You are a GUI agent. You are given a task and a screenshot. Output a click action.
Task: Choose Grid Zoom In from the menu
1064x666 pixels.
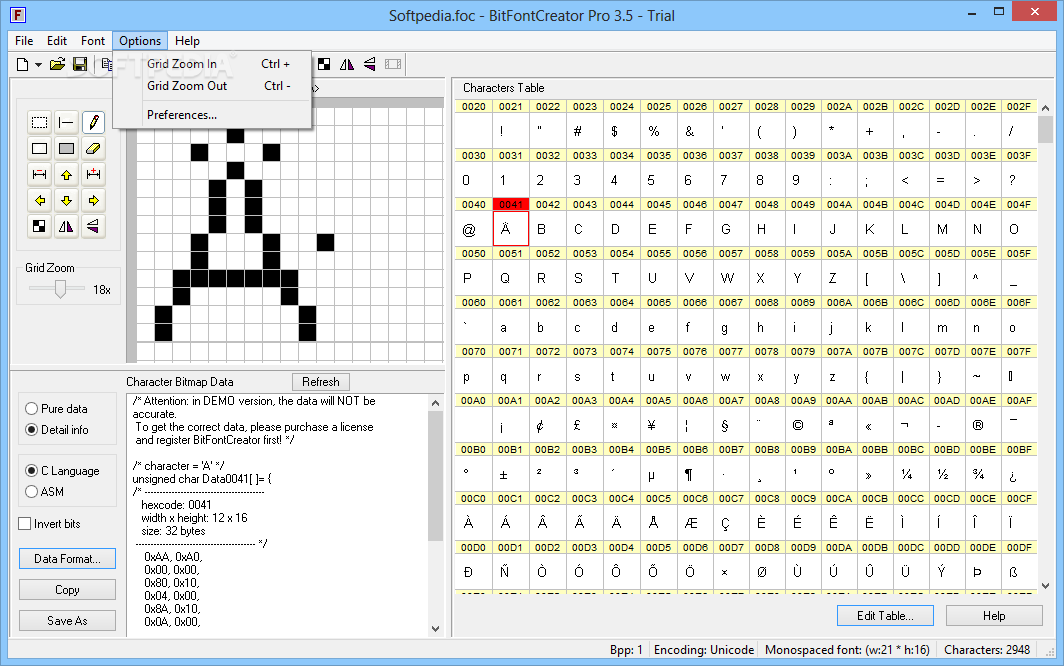pyautogui.click(x=212, y=64)
